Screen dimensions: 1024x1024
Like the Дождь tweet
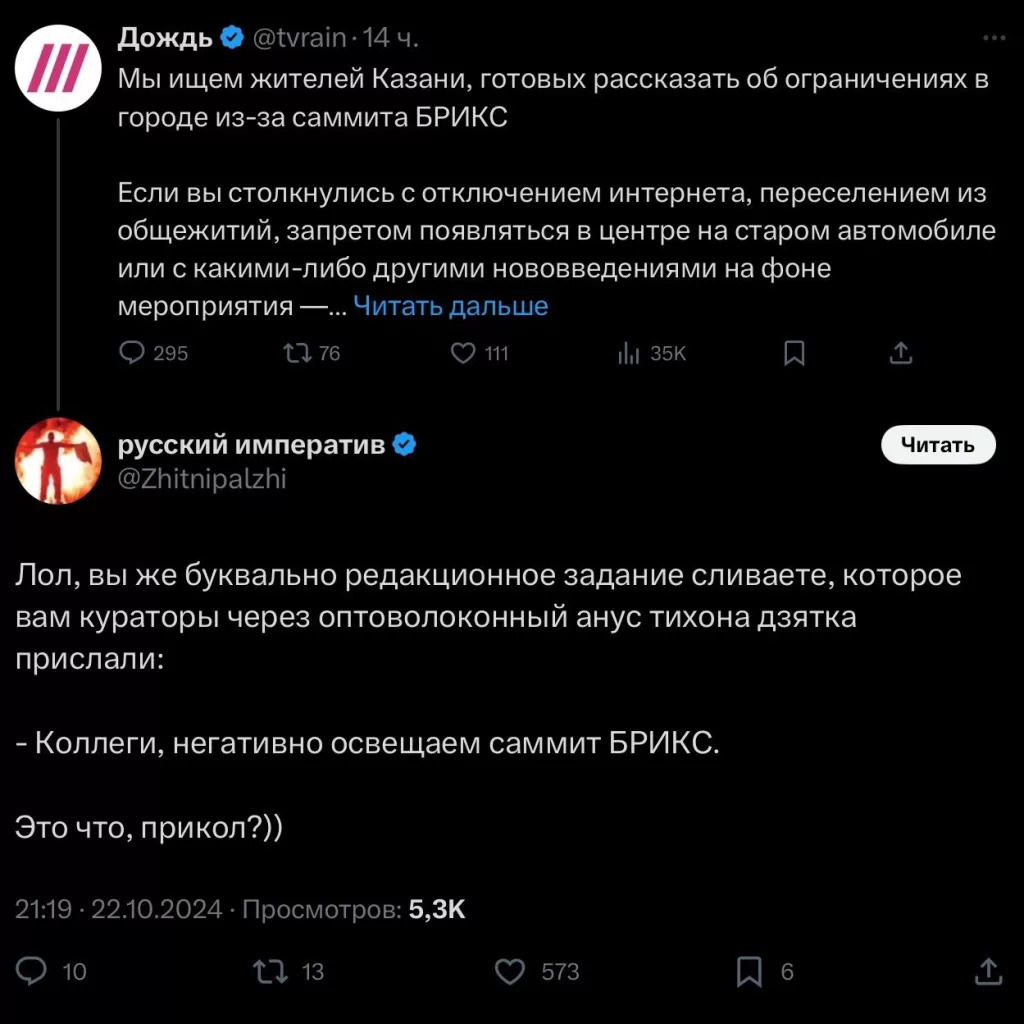click(463, 353)
